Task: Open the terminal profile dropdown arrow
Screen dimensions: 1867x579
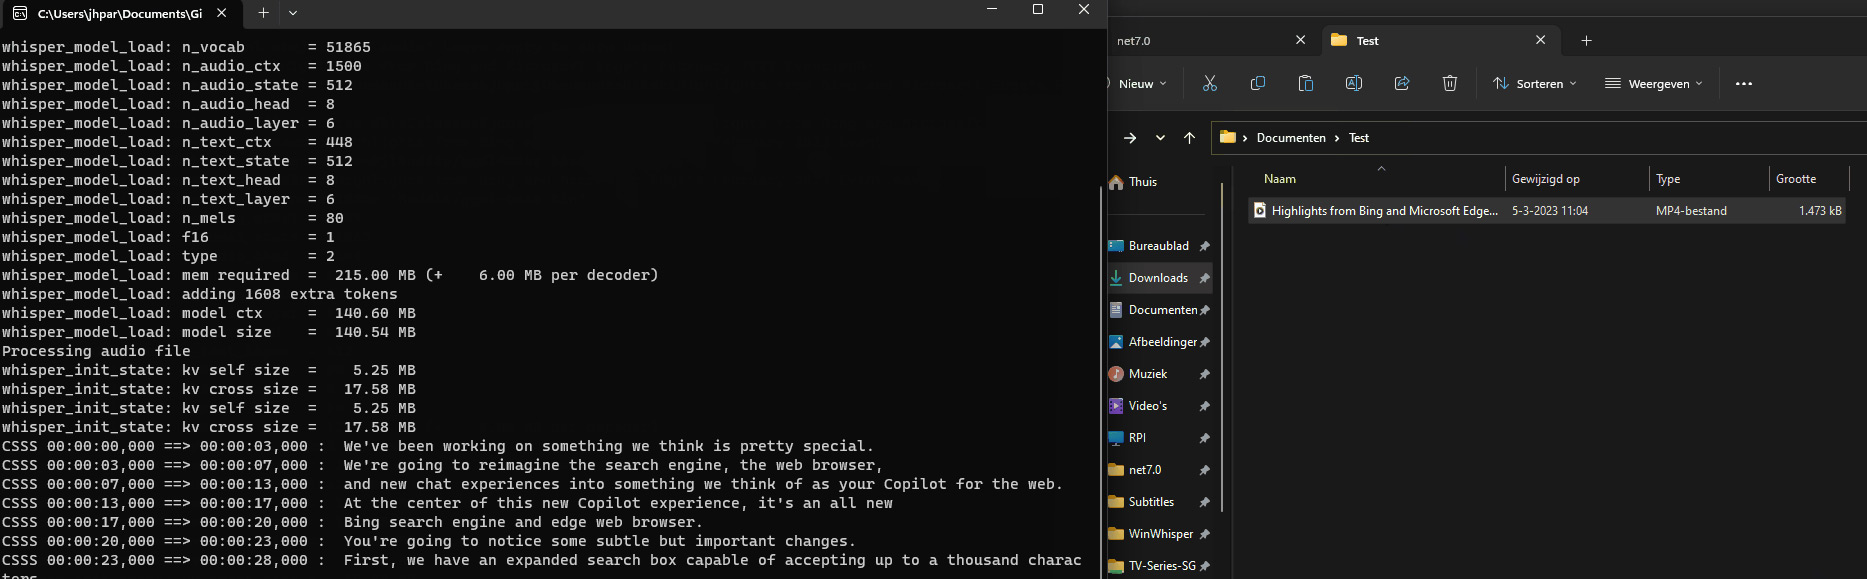Action: click(x=293, y=13)
